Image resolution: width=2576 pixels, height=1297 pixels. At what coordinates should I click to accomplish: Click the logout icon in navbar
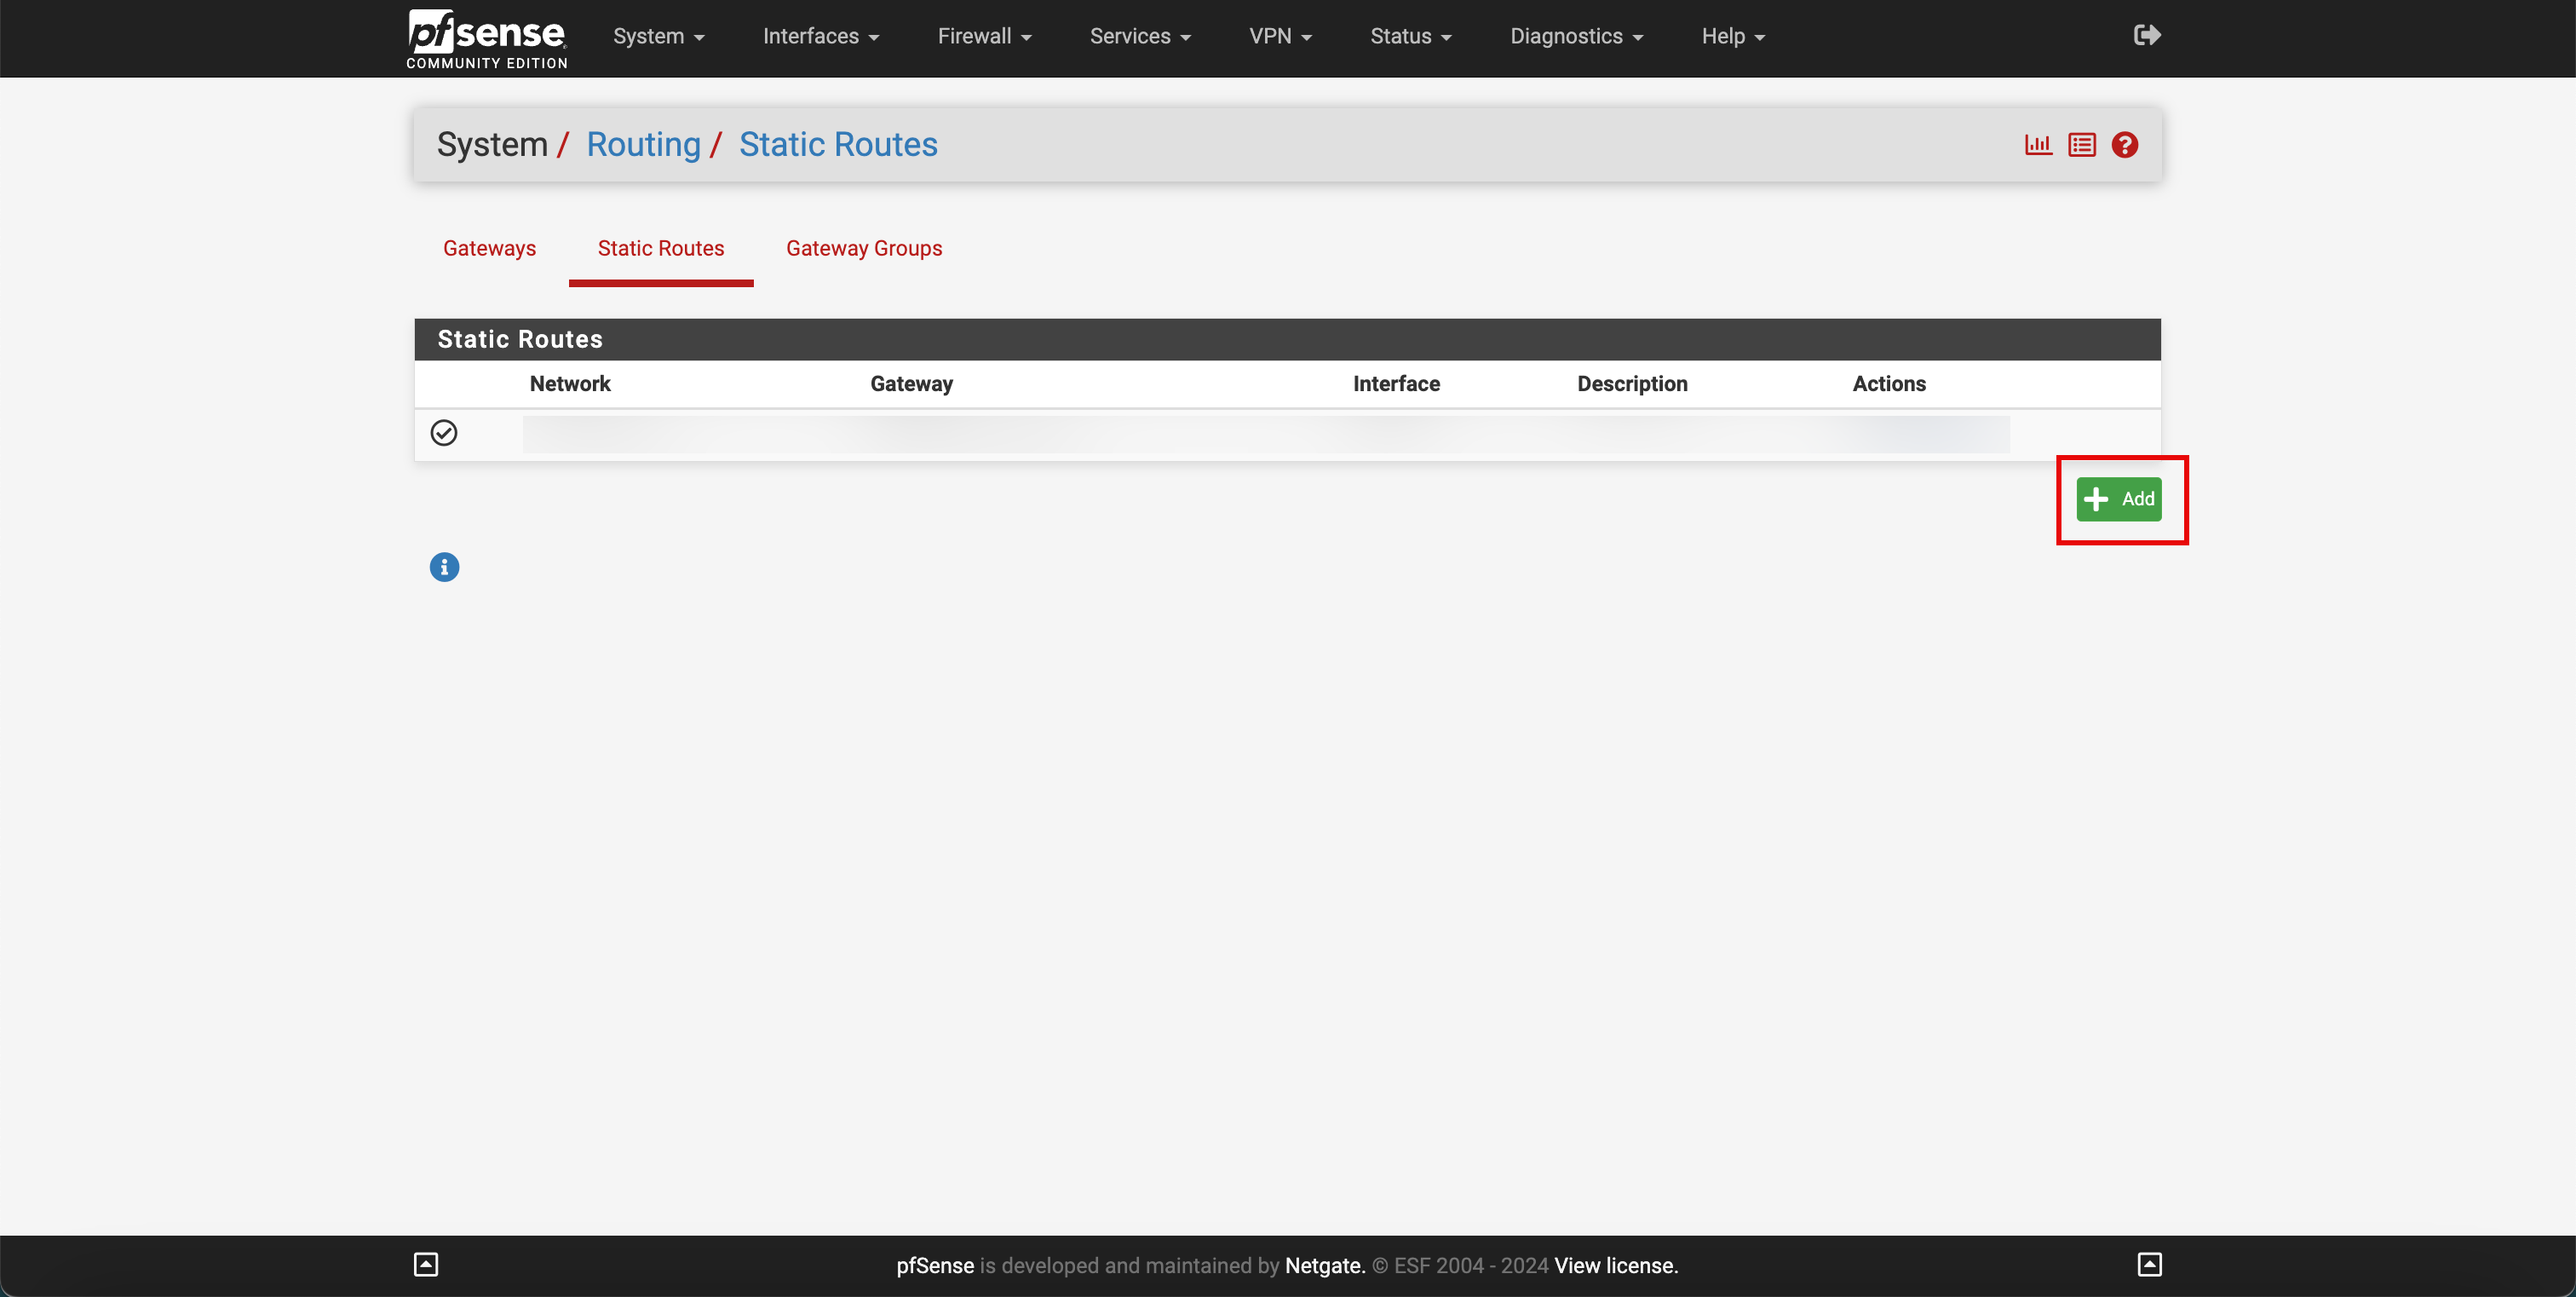pyautogui.click(x=2146, y=35)
